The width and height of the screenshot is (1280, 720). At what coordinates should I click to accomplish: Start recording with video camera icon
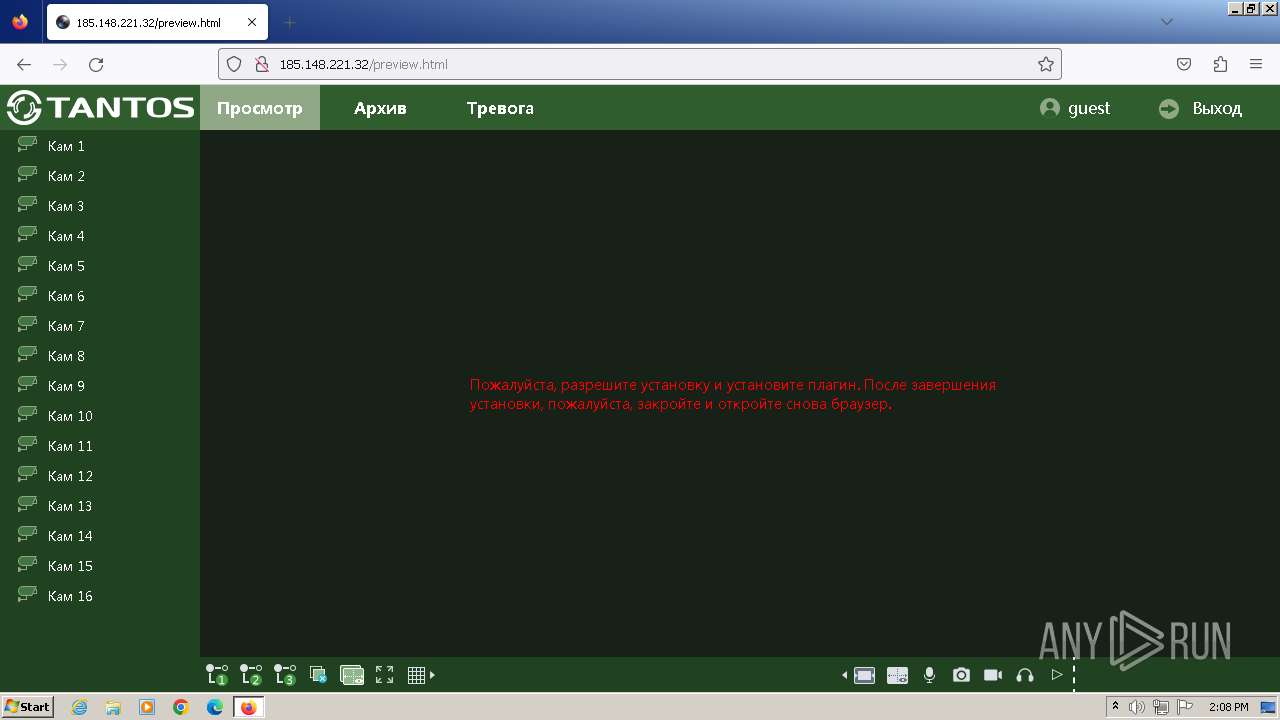coord(993,675)
